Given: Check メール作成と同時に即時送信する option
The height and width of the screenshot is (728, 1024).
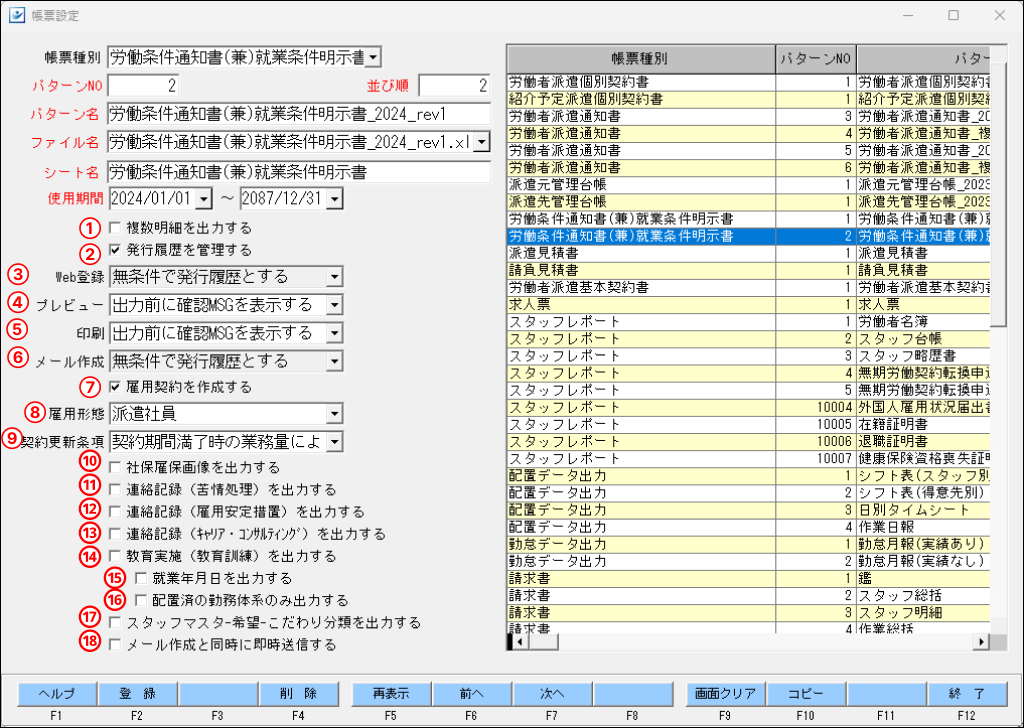Looking at the screenshot, I should [115, 645].
